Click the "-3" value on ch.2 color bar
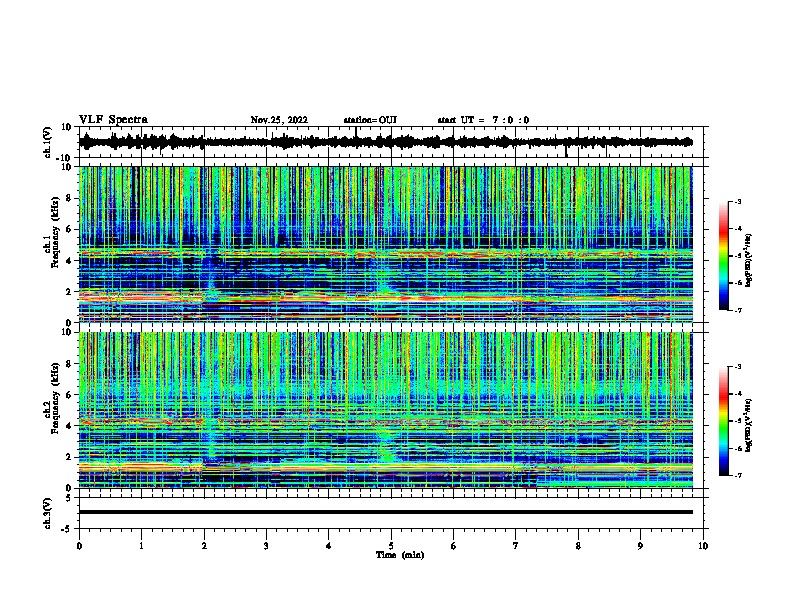The image size is (792, 612). 738,367
